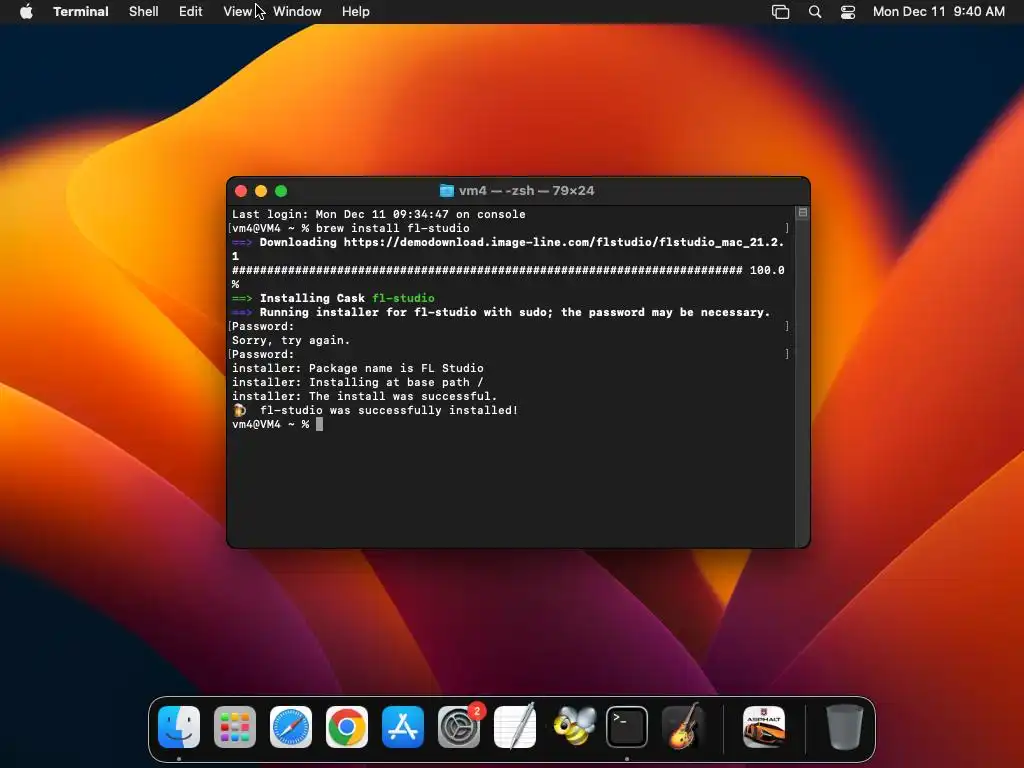Screen dimensions: 1024x768
Task: Open the View menu
Action: click(x=237, y=12)
